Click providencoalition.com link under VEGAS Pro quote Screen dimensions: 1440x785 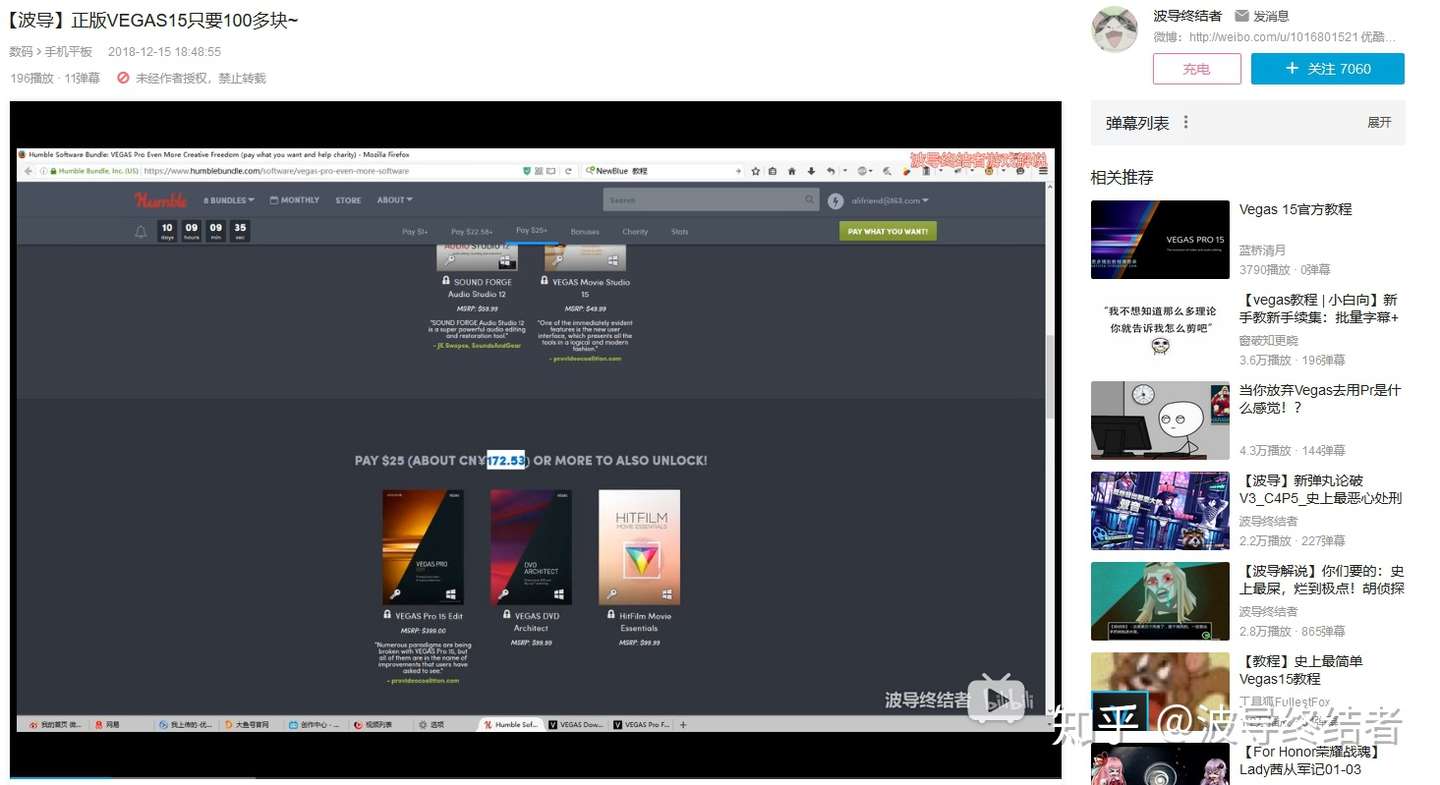tap(423, 681)
